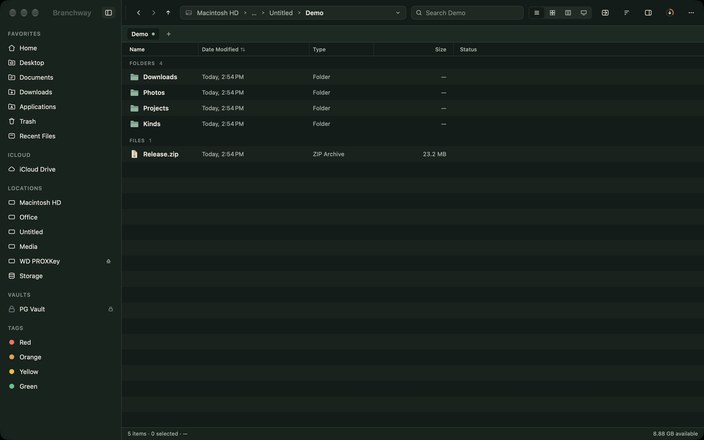This screenshot has height=440, width=704.
Task: Toggle the sidebar with the panel icon
Action: [108, 13]
